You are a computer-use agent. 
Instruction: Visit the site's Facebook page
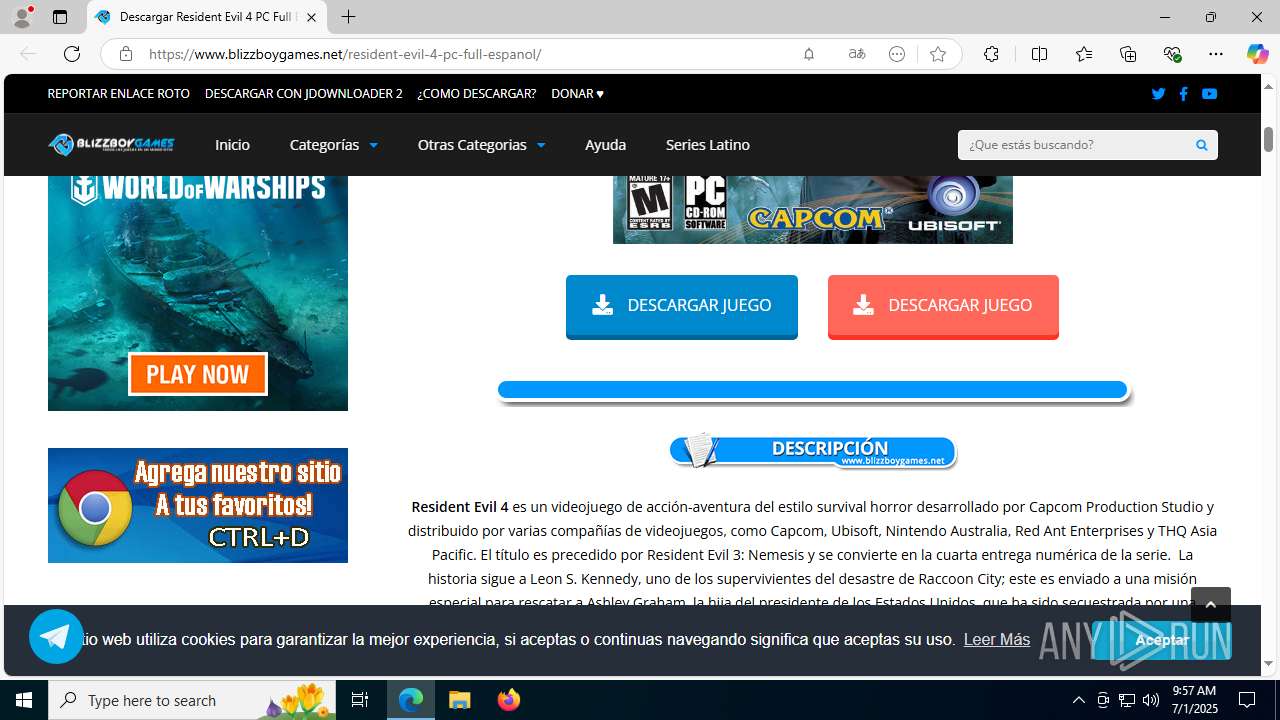[x=1183, y=94]
